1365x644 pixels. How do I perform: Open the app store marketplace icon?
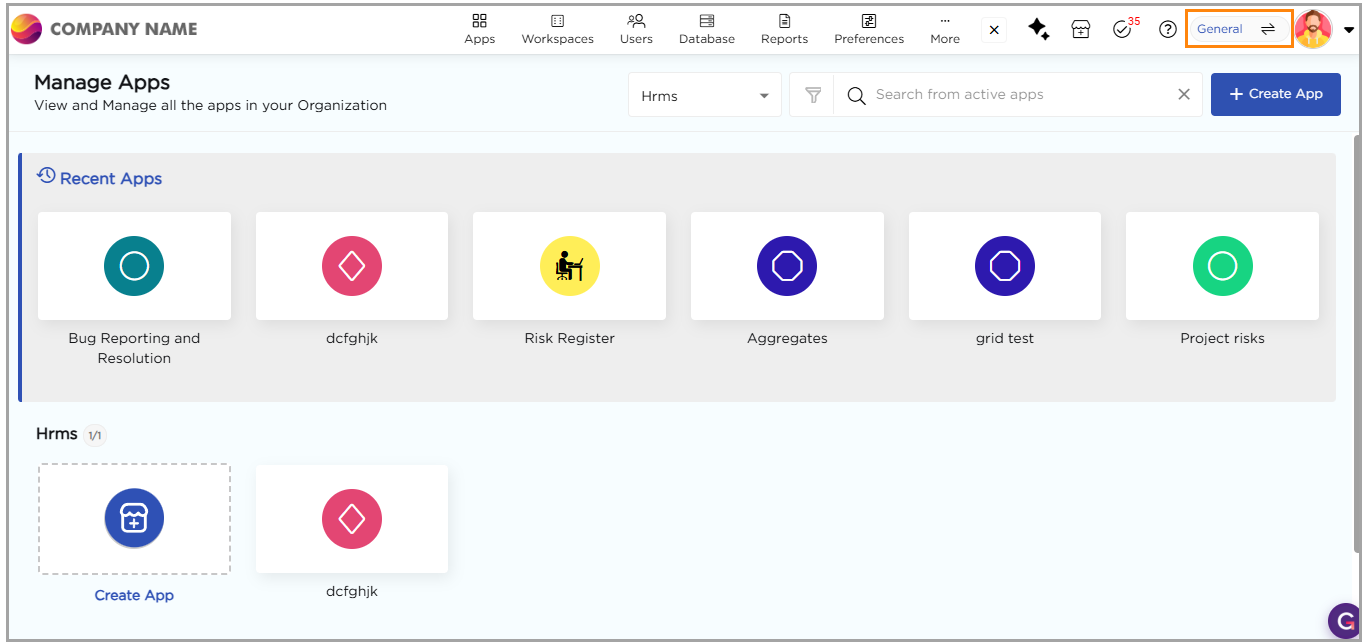click(x=1080, y=29)
